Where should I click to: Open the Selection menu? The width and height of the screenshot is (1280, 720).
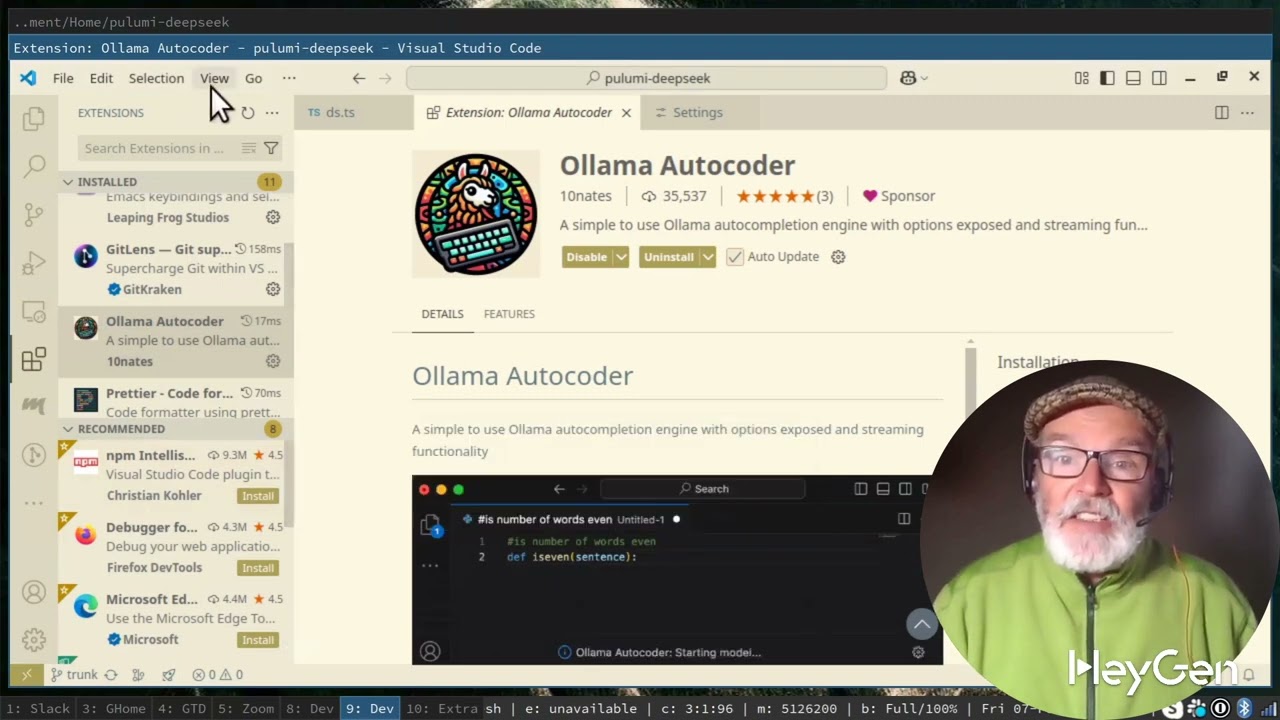(156, 78)
